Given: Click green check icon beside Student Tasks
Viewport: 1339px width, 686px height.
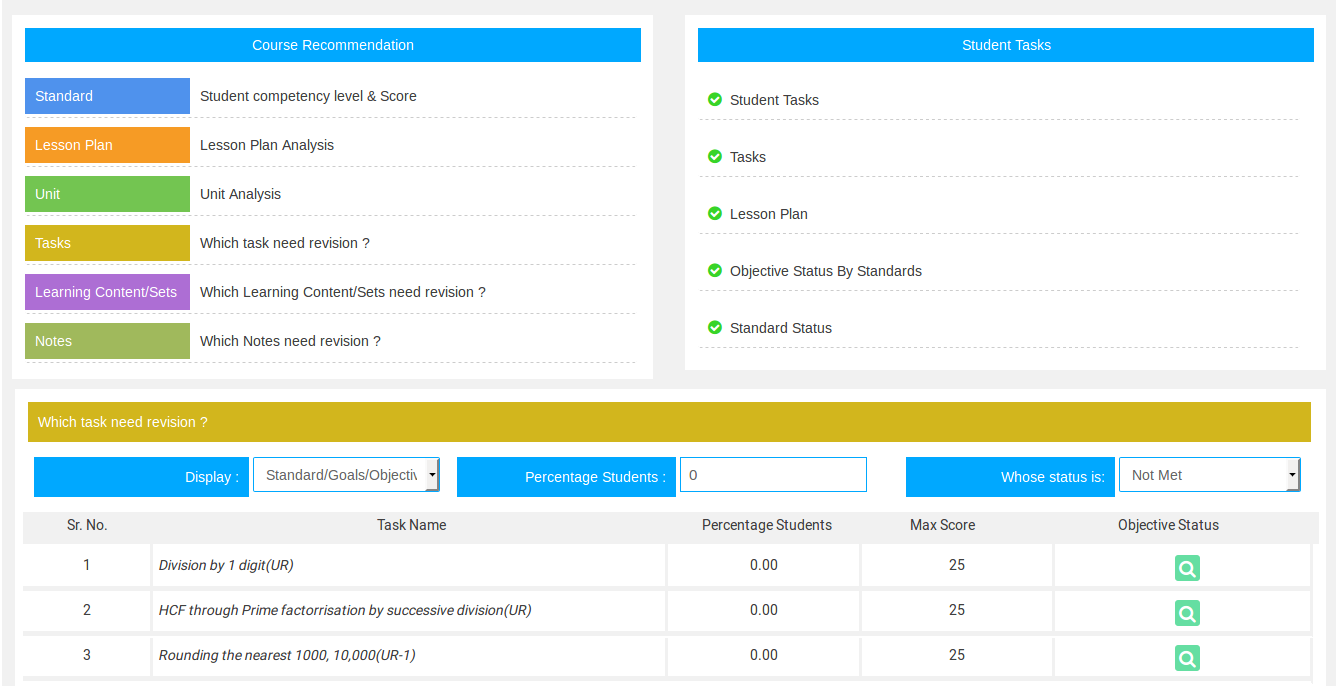Looking at the screenshot, I should (715, 99).
